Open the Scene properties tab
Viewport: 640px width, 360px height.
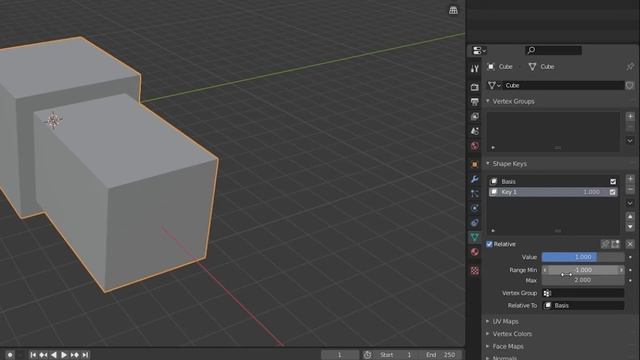[474, 131]
